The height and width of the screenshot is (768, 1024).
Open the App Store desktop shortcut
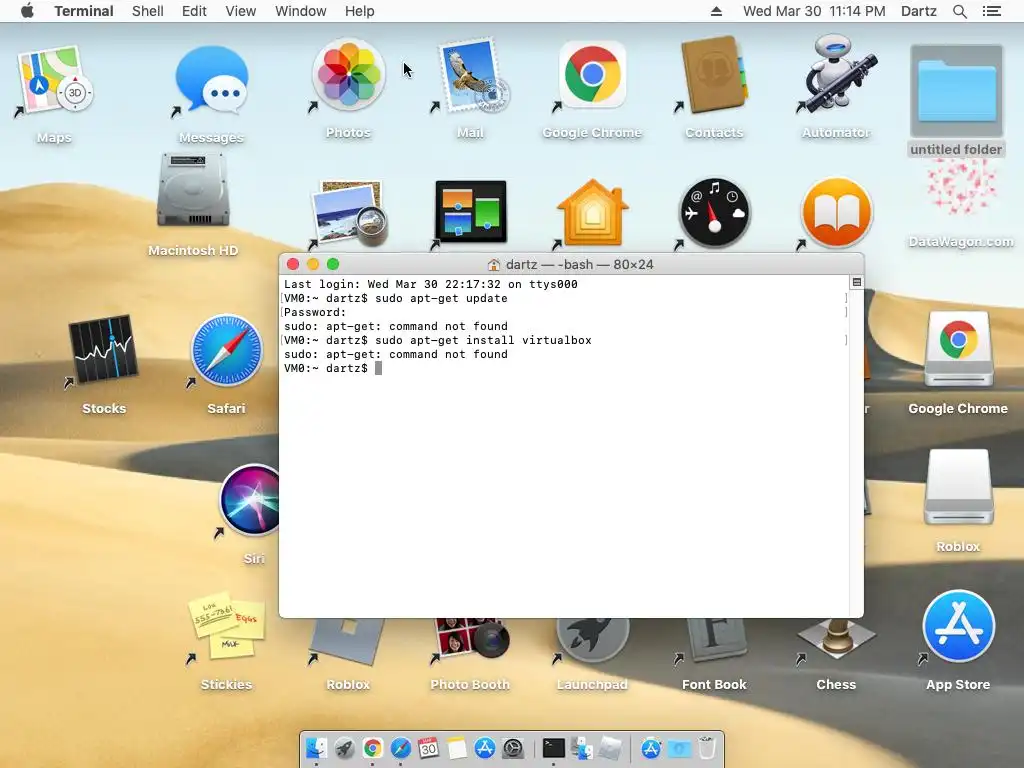click(x=958, y=627)
